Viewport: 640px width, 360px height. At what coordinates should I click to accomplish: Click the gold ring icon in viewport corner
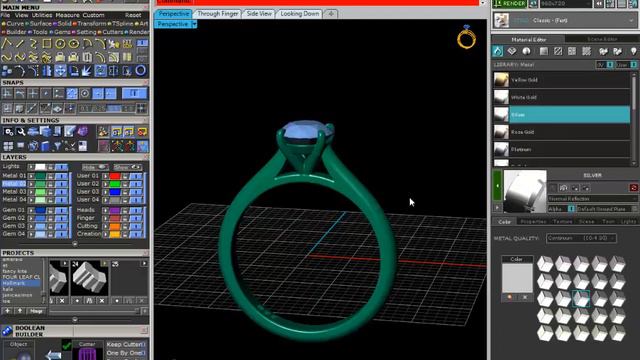coord(466,37)
